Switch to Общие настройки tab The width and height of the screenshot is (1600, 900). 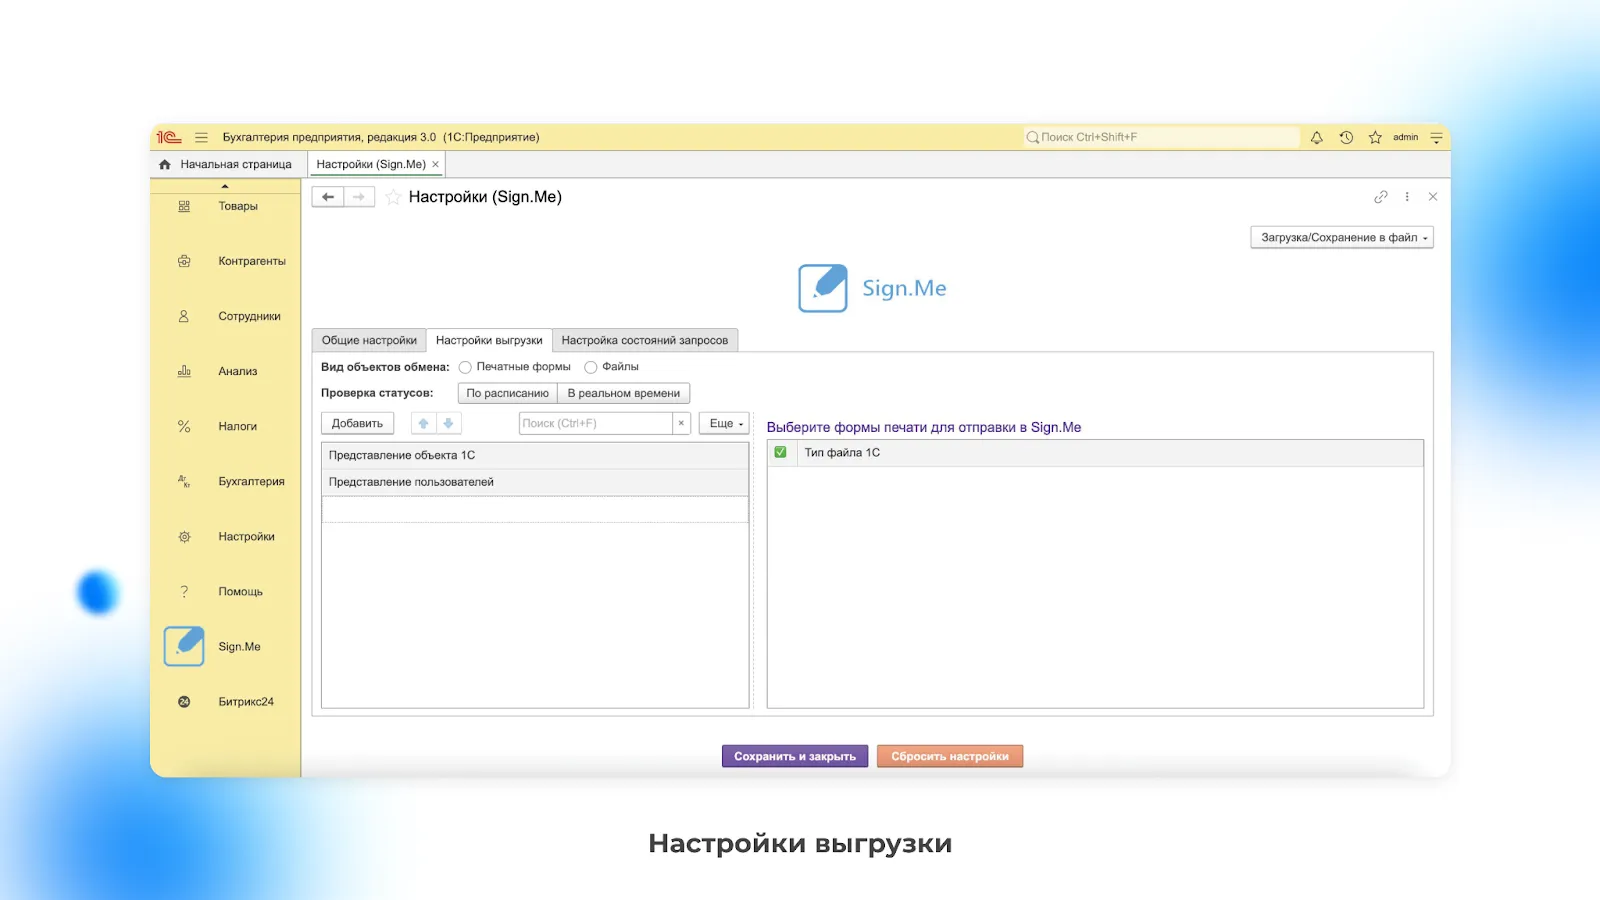(x=369, y=341)
